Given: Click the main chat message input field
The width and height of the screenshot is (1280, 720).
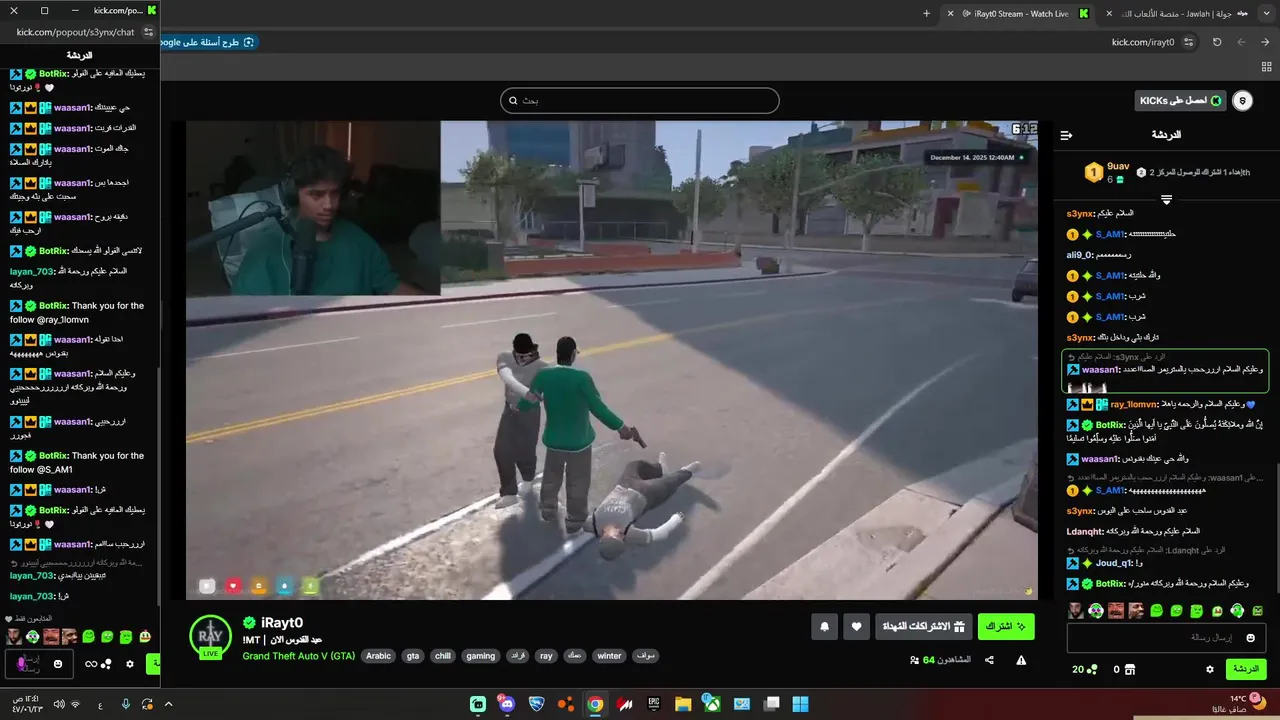Looking at the screenshot, I should tap(1167, 637).
